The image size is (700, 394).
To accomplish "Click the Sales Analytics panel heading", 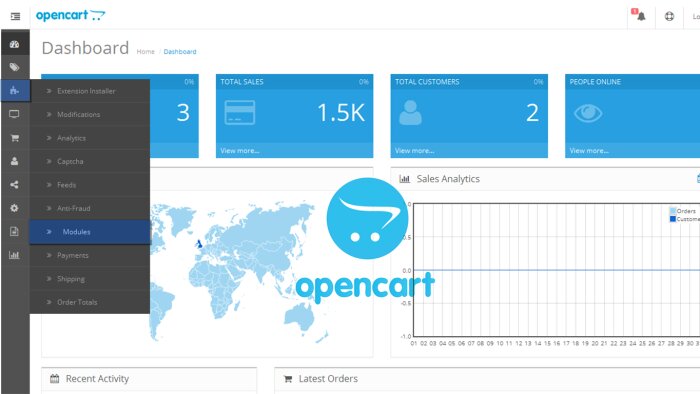I will click(x=448, y=179).
